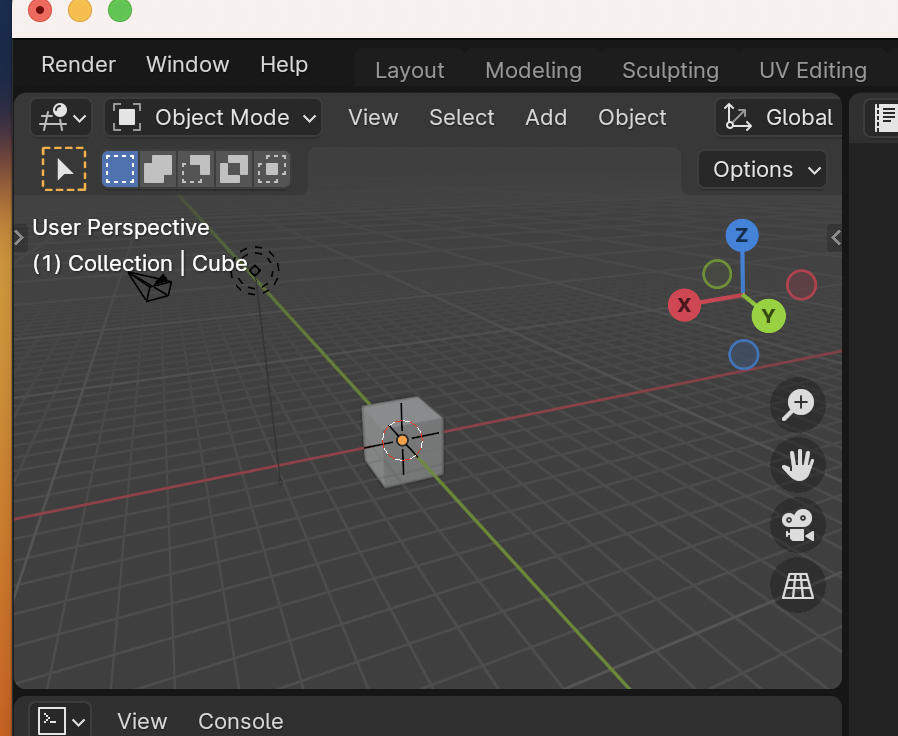This screenshot has width=898, height=736.
Task: Open the Add menu in the viewport header
Action: [x=546, y=117]
